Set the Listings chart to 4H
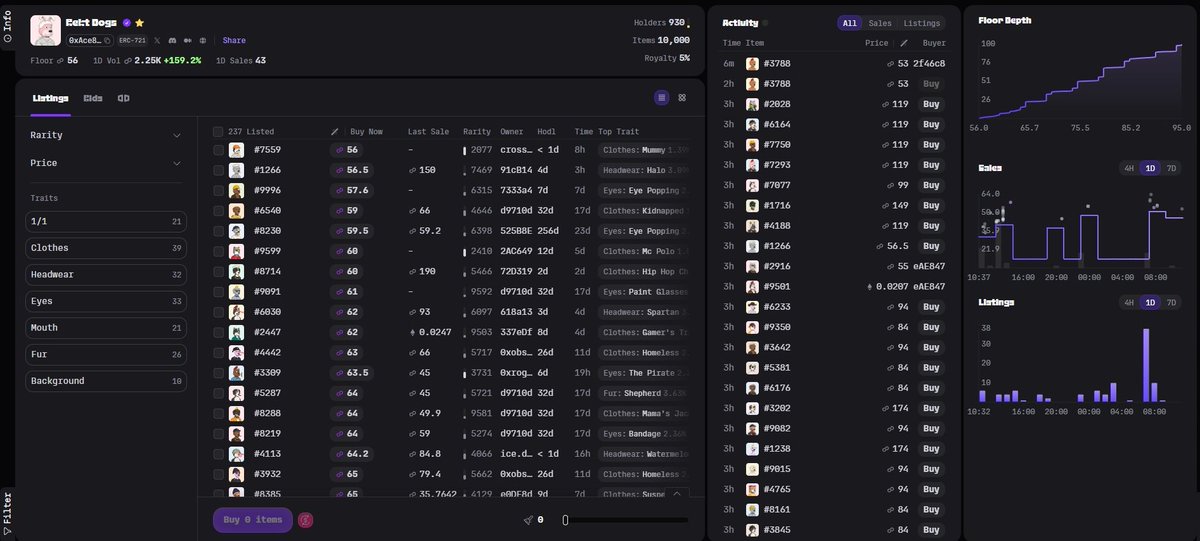Screen dimensions: 1200x541 point(1129,302)
